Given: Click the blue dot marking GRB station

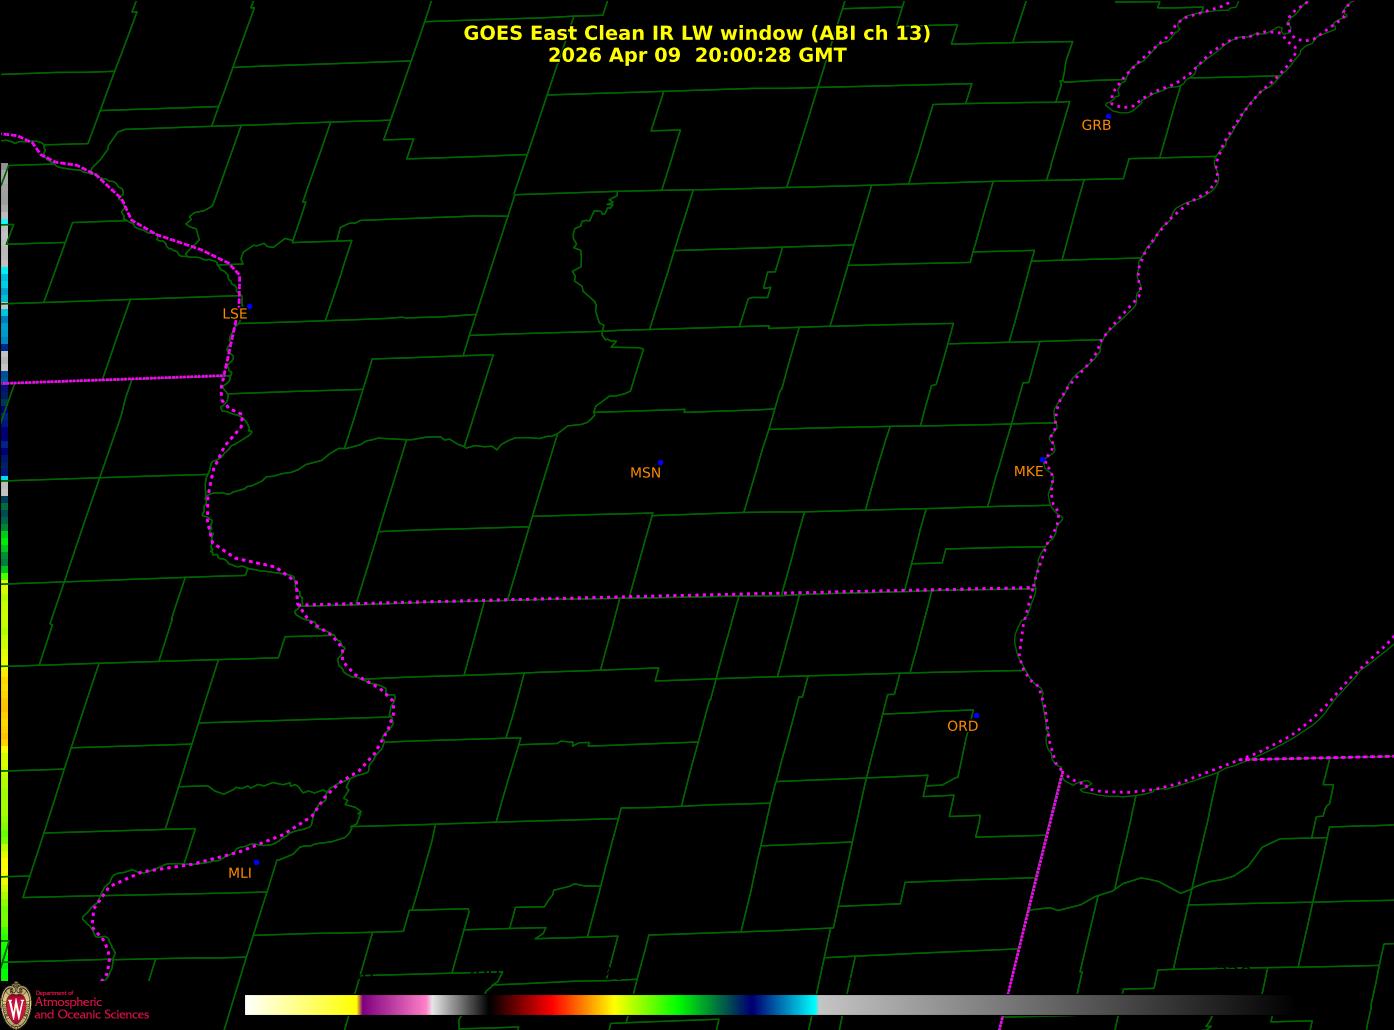Looking at the screenshot, I should point(1108,116).
